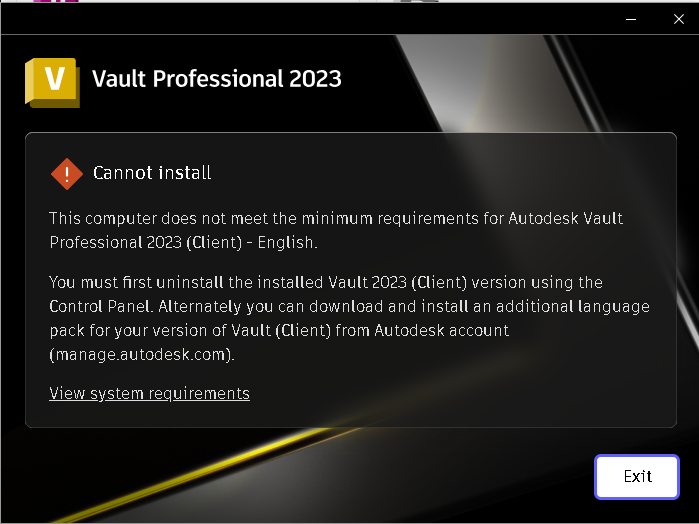Click the empty black title bar area

(312, 19)
